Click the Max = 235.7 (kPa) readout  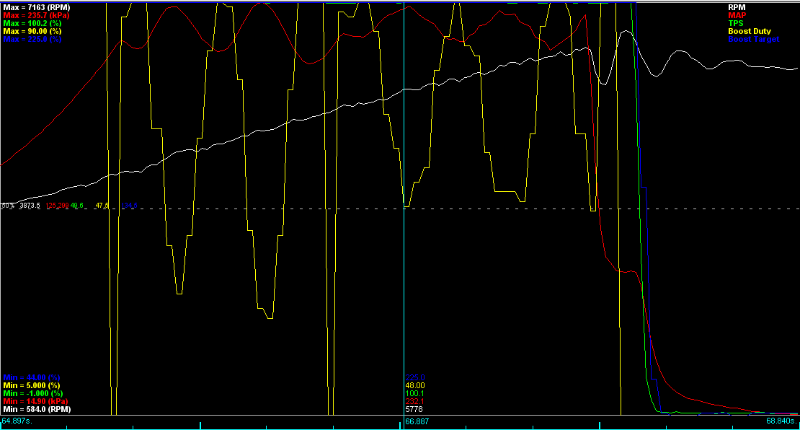point(35,14)
